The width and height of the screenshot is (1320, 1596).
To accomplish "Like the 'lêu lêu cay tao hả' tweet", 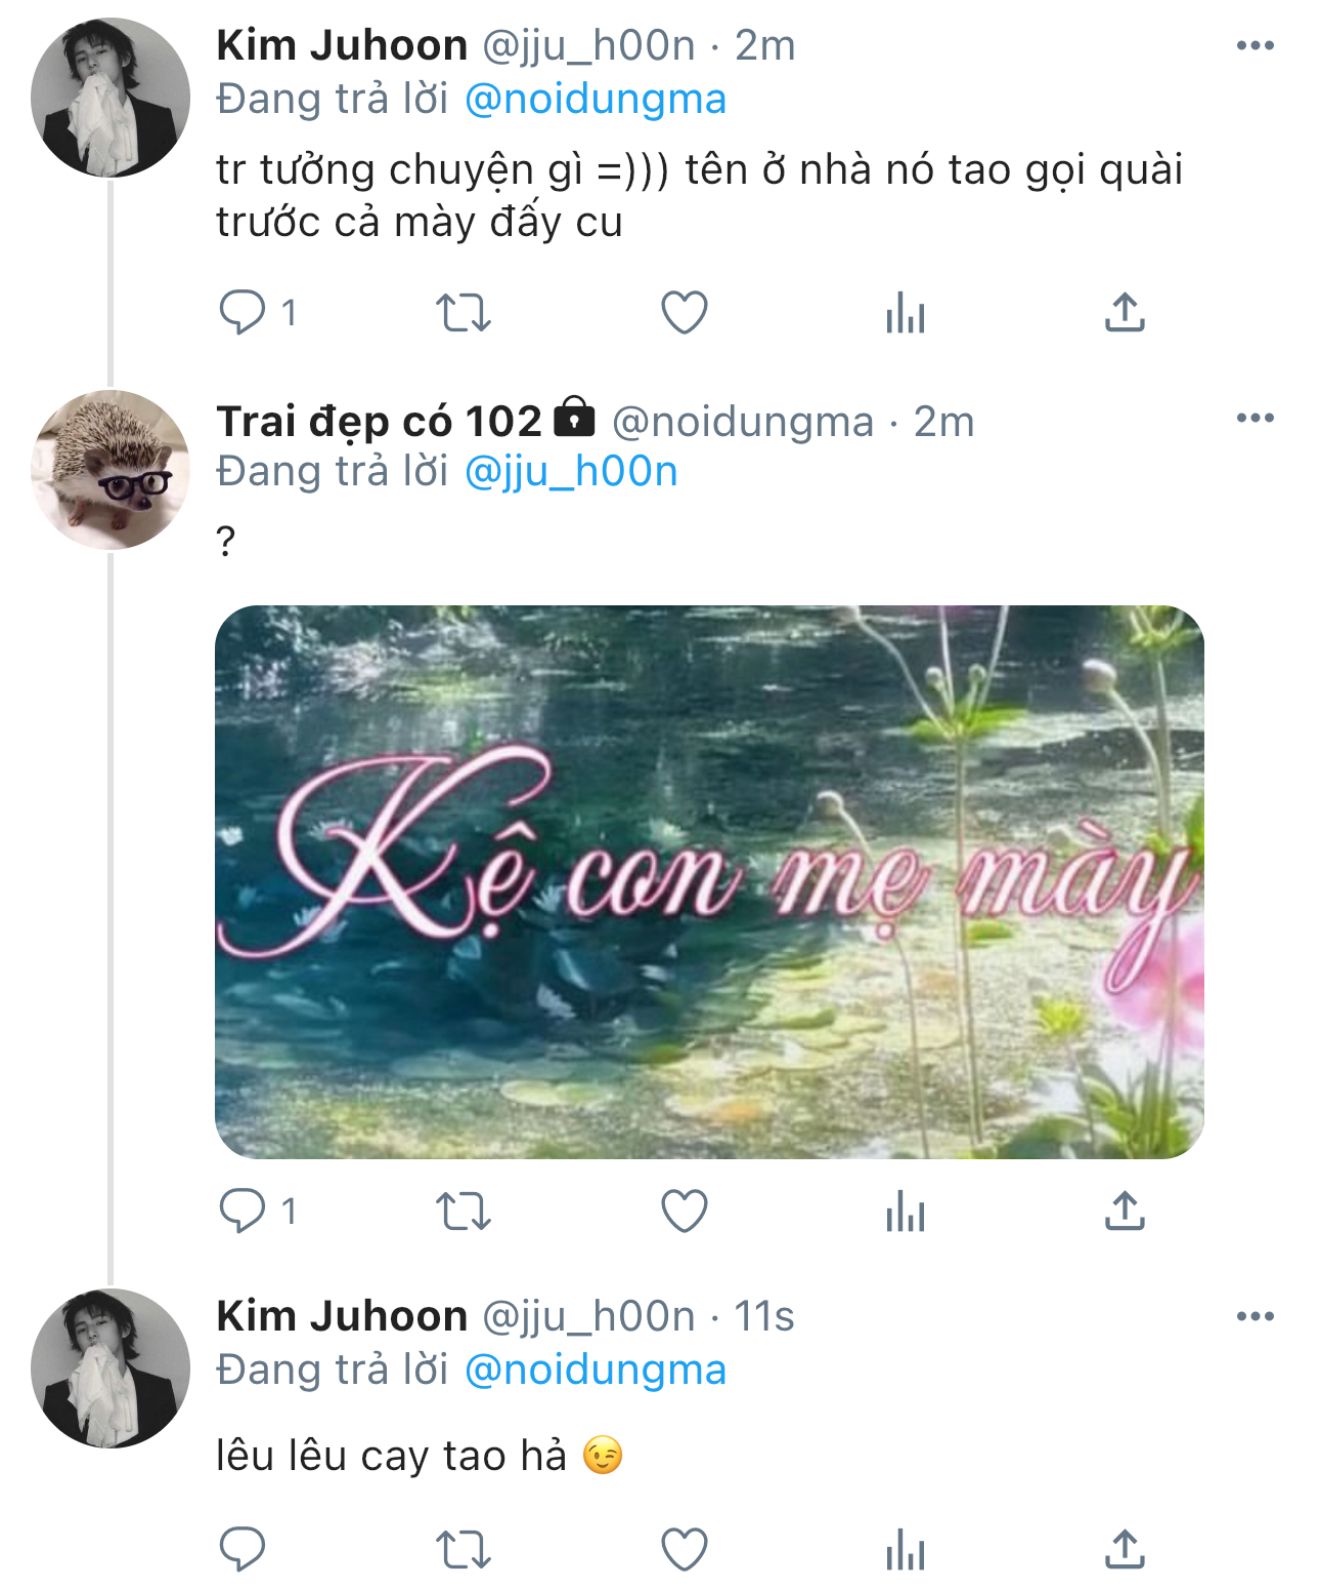I will tap(685, 1550).
